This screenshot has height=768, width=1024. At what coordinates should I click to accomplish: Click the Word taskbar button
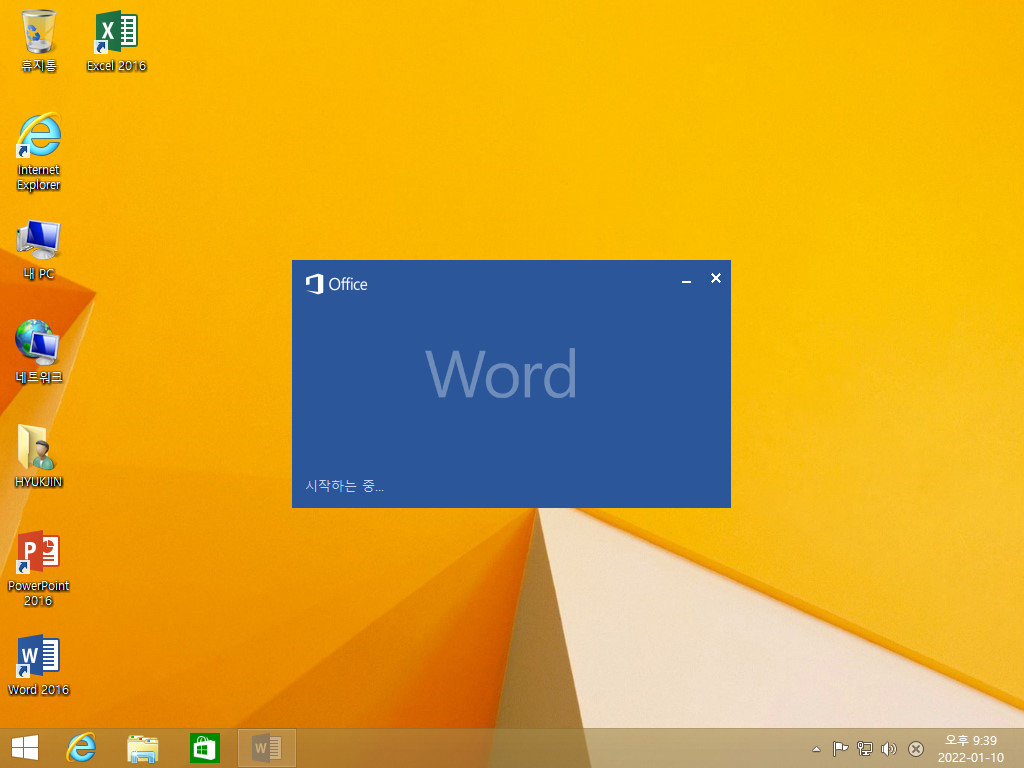pos(266,748)
